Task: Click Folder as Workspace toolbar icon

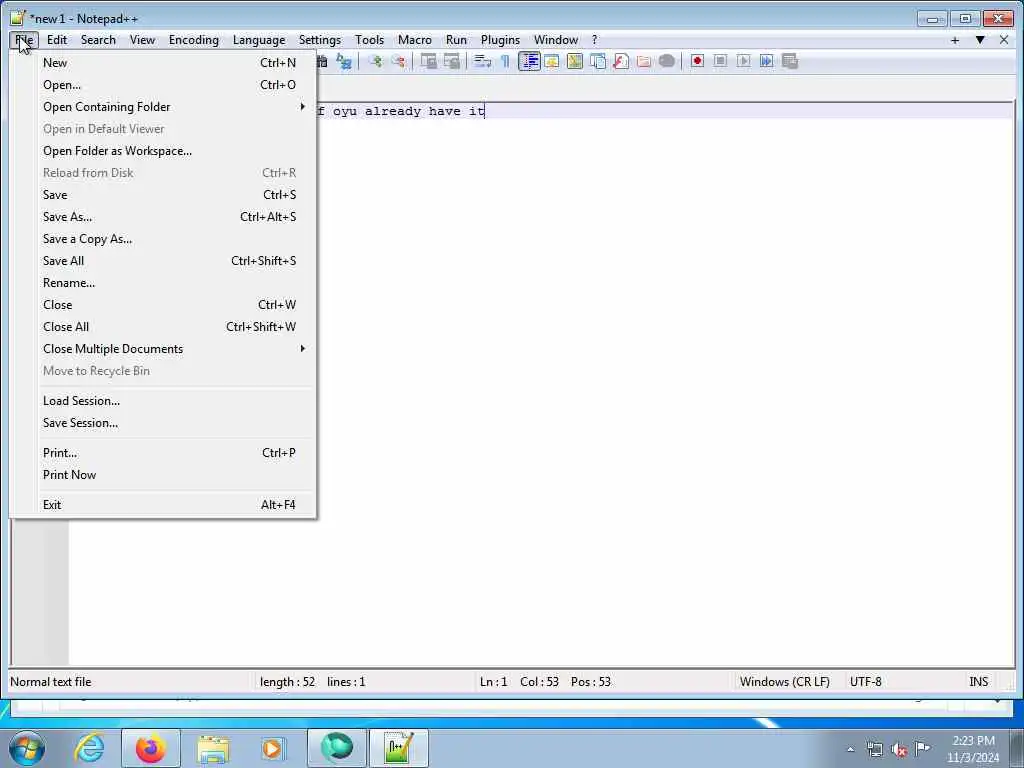Action: [643, 61]
